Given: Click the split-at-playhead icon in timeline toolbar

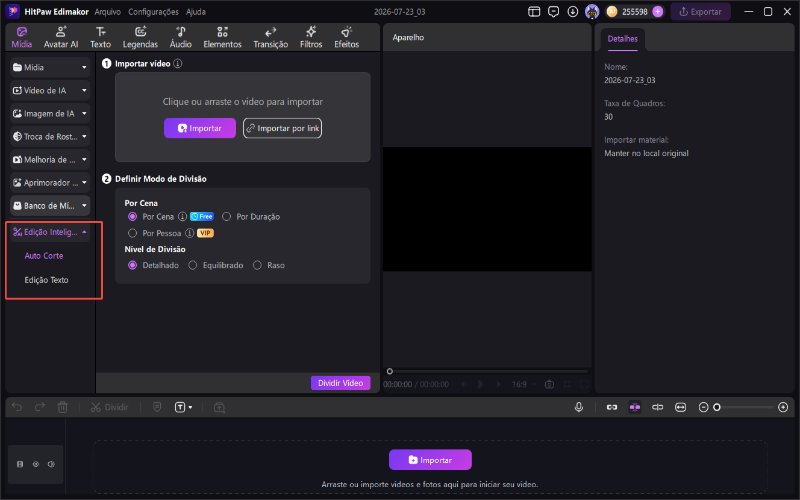Looking at the screenshot, I should pos(658,407).
